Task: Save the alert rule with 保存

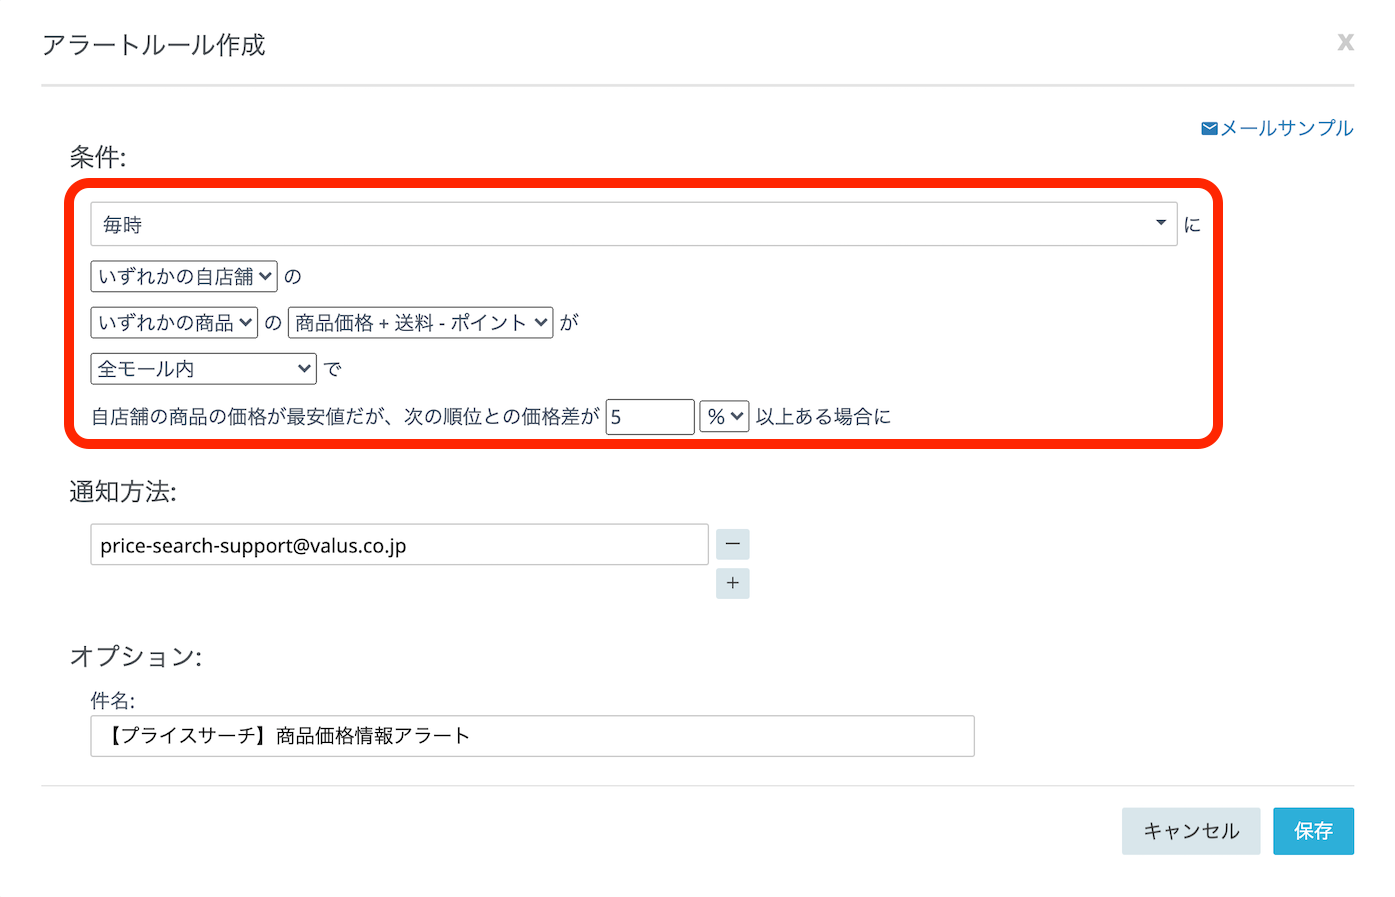Action: [x=1312, y=831]
